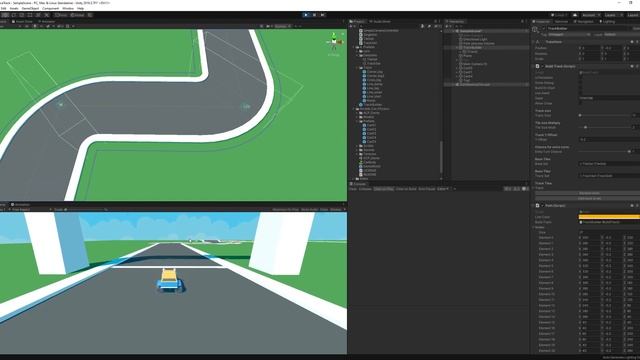
Task: Switch to the Asset Store tab
Action: 22,22
